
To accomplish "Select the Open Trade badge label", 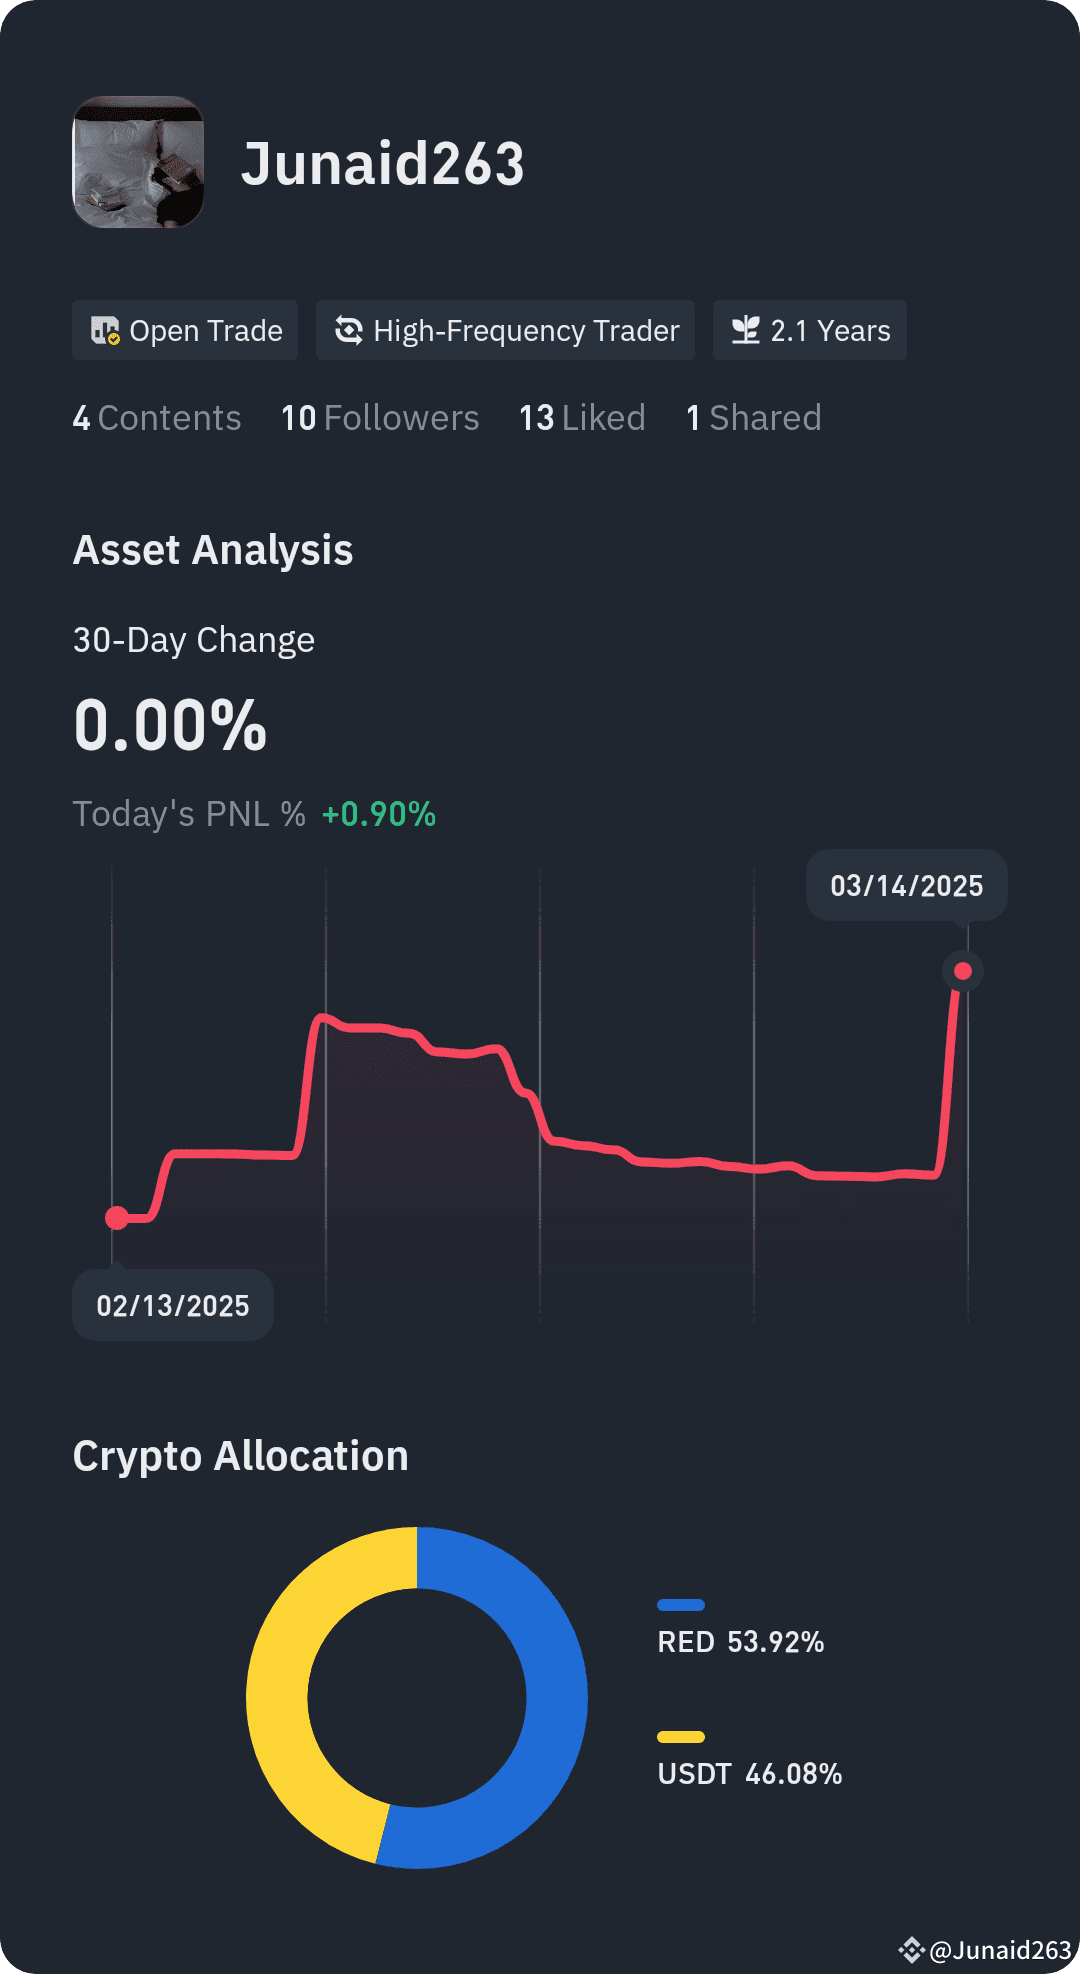I will (x=206, y=331).
